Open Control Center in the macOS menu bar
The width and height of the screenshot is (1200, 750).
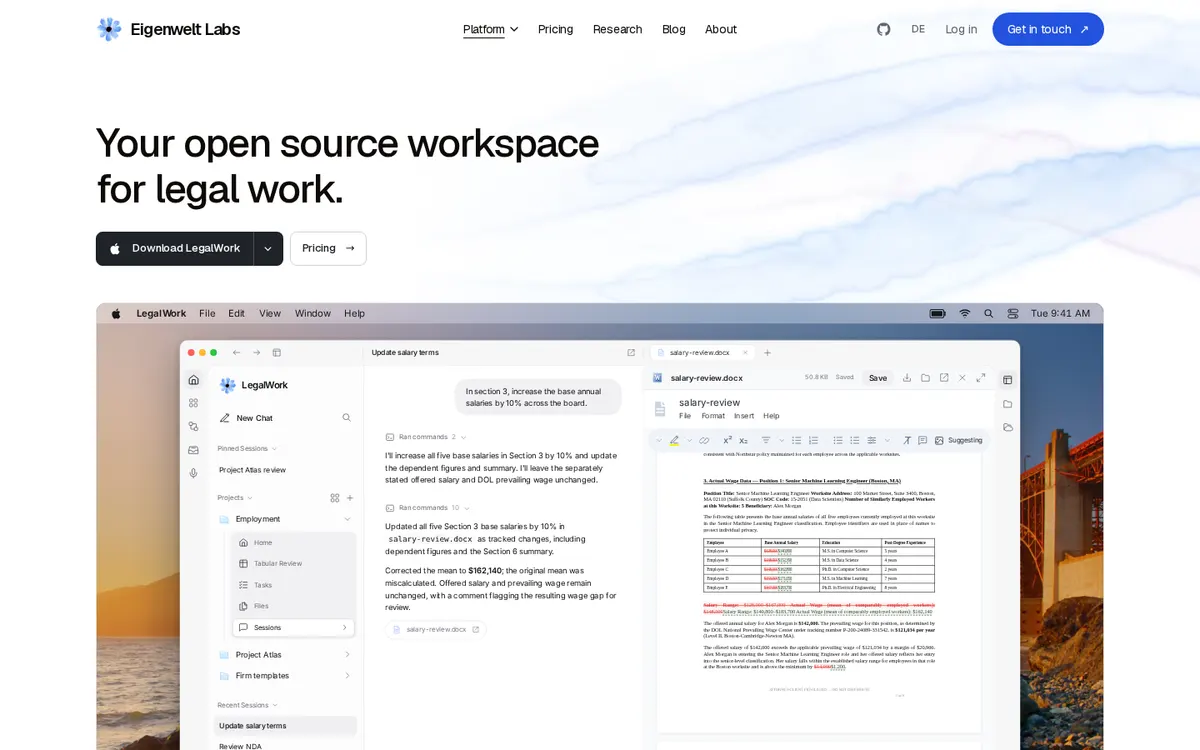1013,313
